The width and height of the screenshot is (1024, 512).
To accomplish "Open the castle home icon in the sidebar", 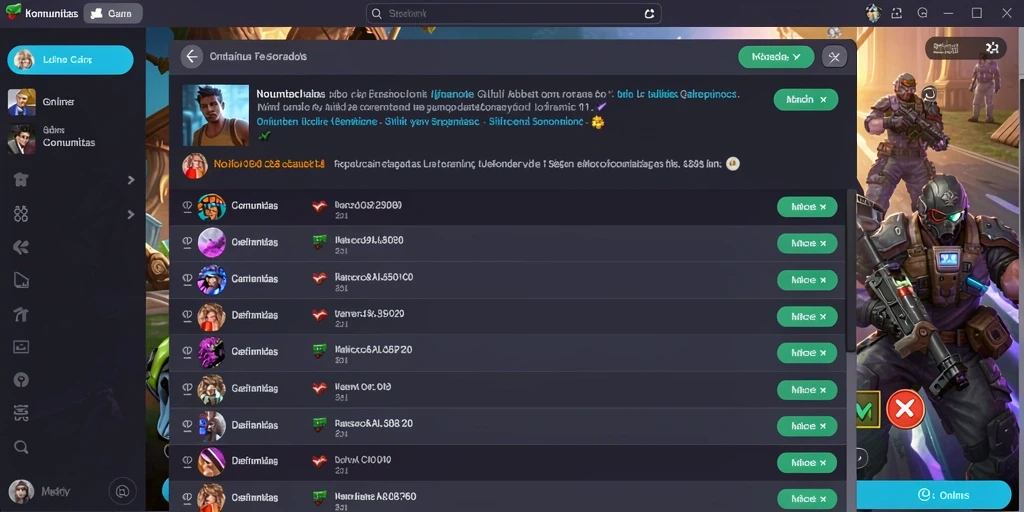I will click(21, 180).
